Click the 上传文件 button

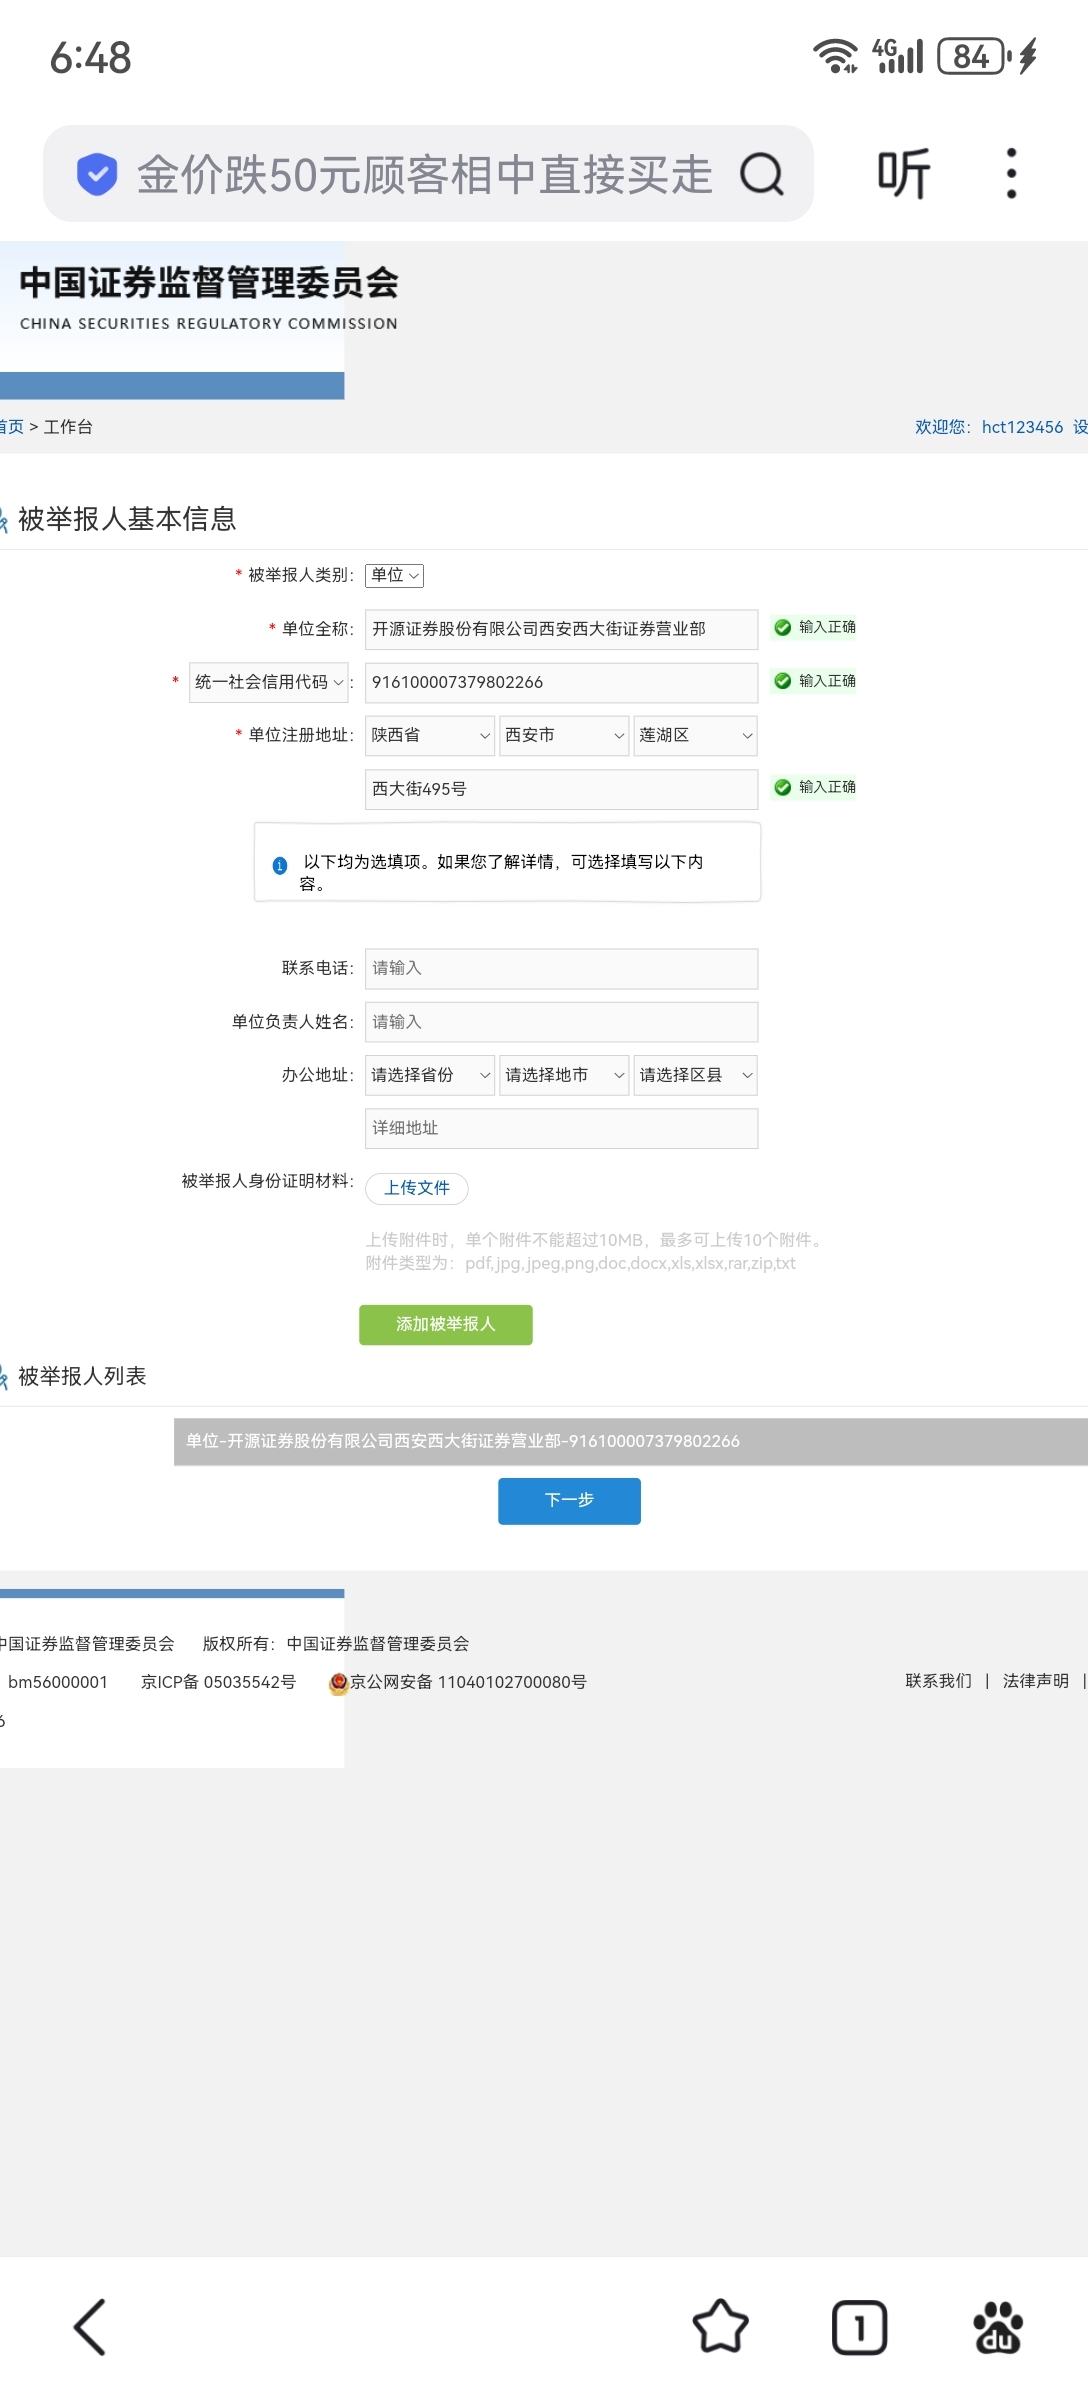click(x=417, y=1188)
